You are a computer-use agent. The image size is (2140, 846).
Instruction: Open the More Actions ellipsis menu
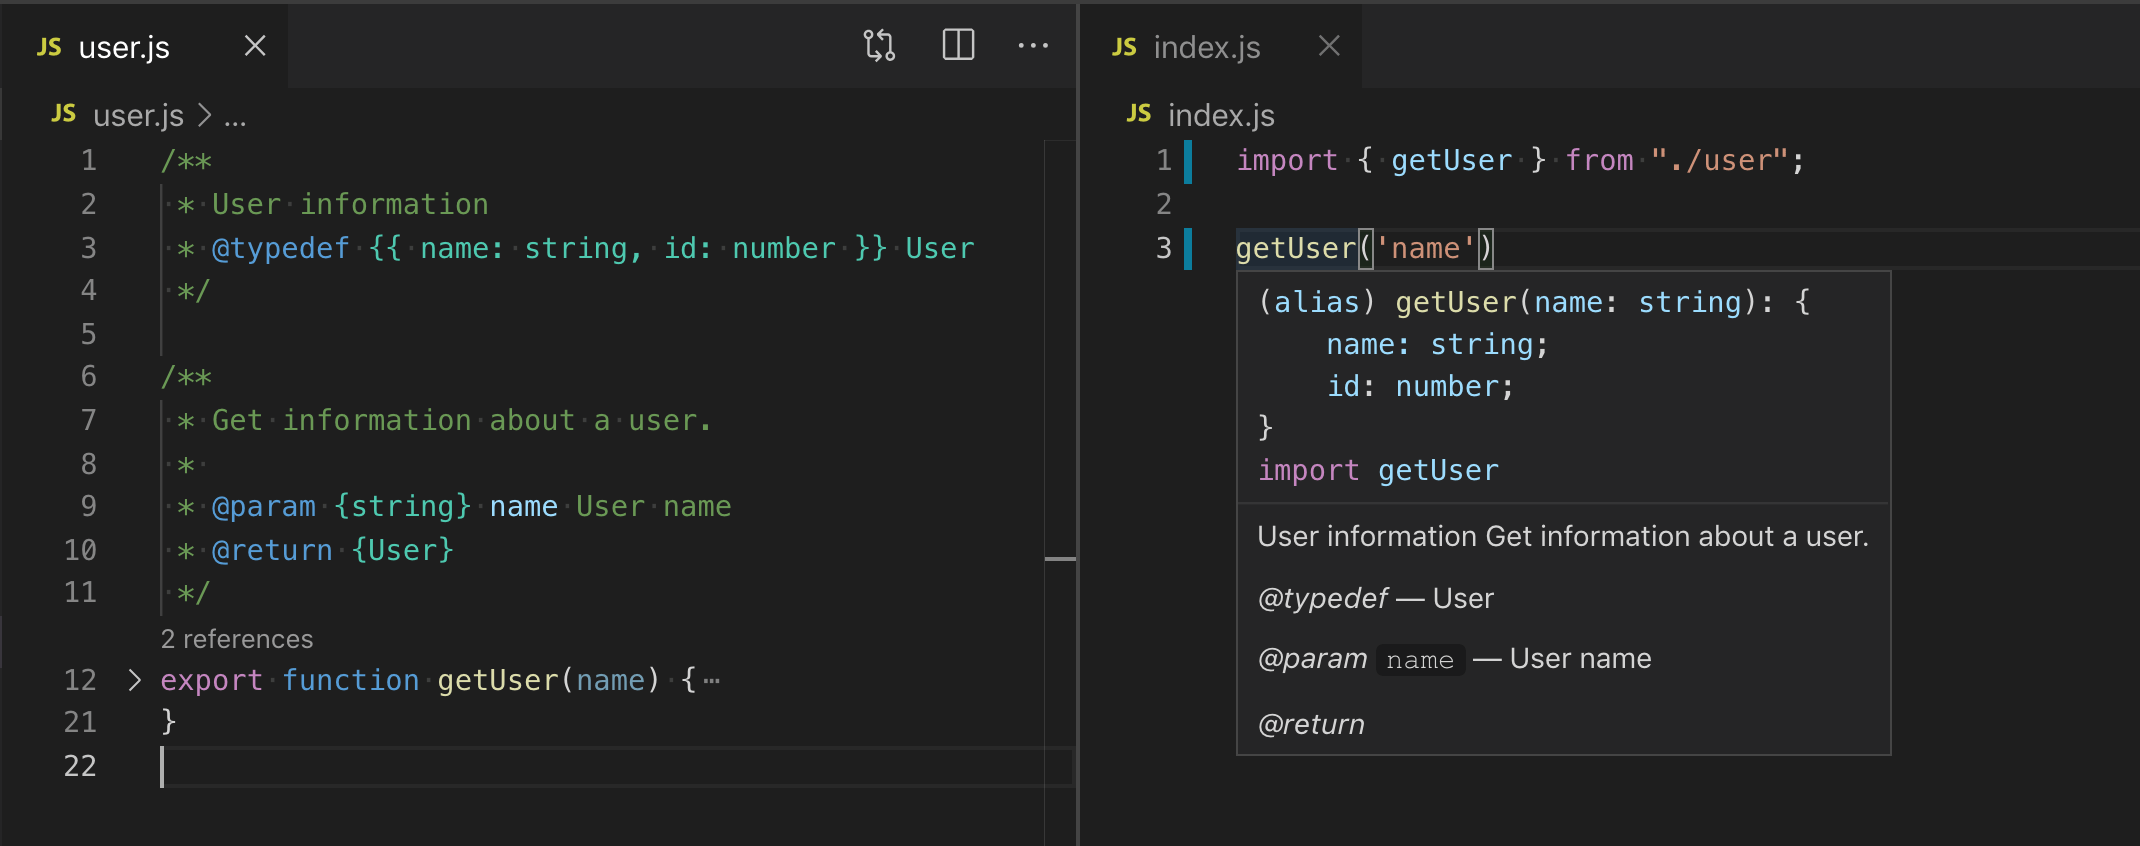coord(1032,46)
